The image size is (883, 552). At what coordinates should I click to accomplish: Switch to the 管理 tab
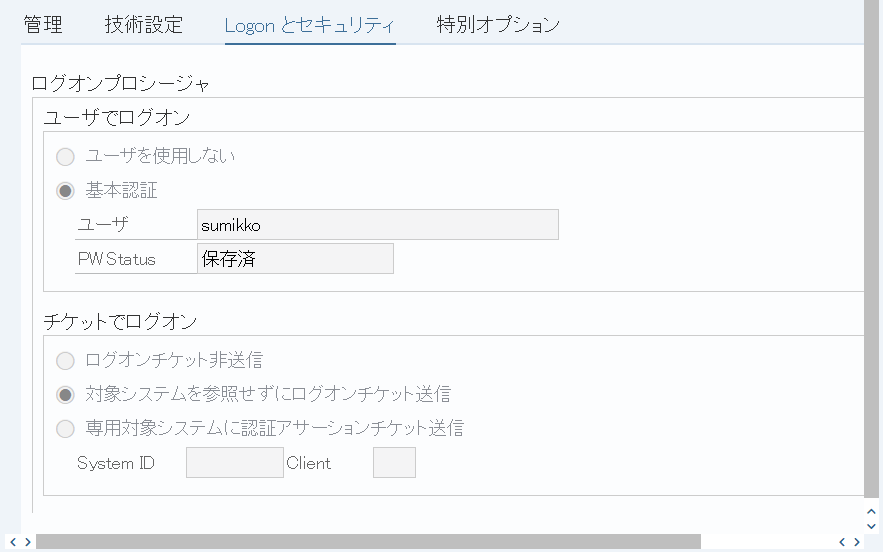click(43, 25)
